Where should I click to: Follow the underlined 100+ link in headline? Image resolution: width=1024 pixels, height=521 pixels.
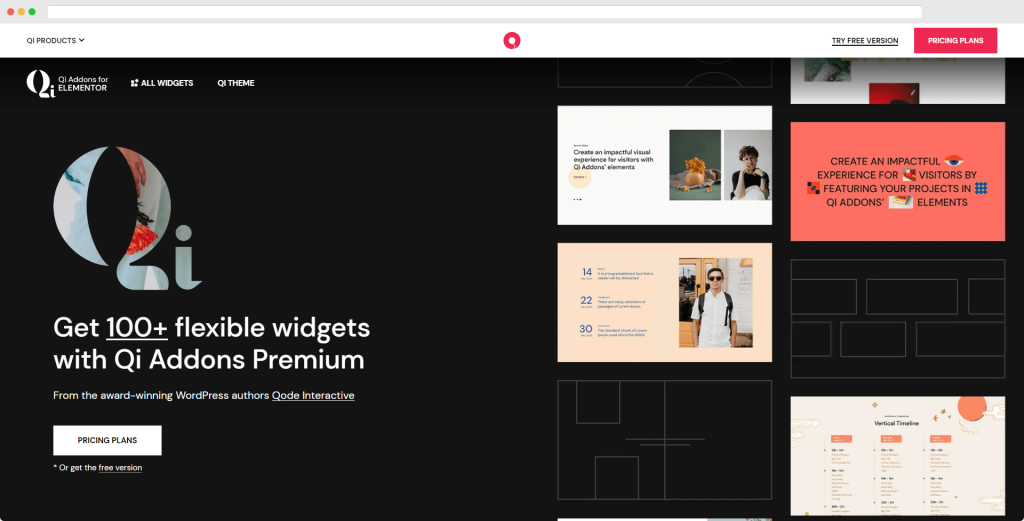[x=136, y=328]
